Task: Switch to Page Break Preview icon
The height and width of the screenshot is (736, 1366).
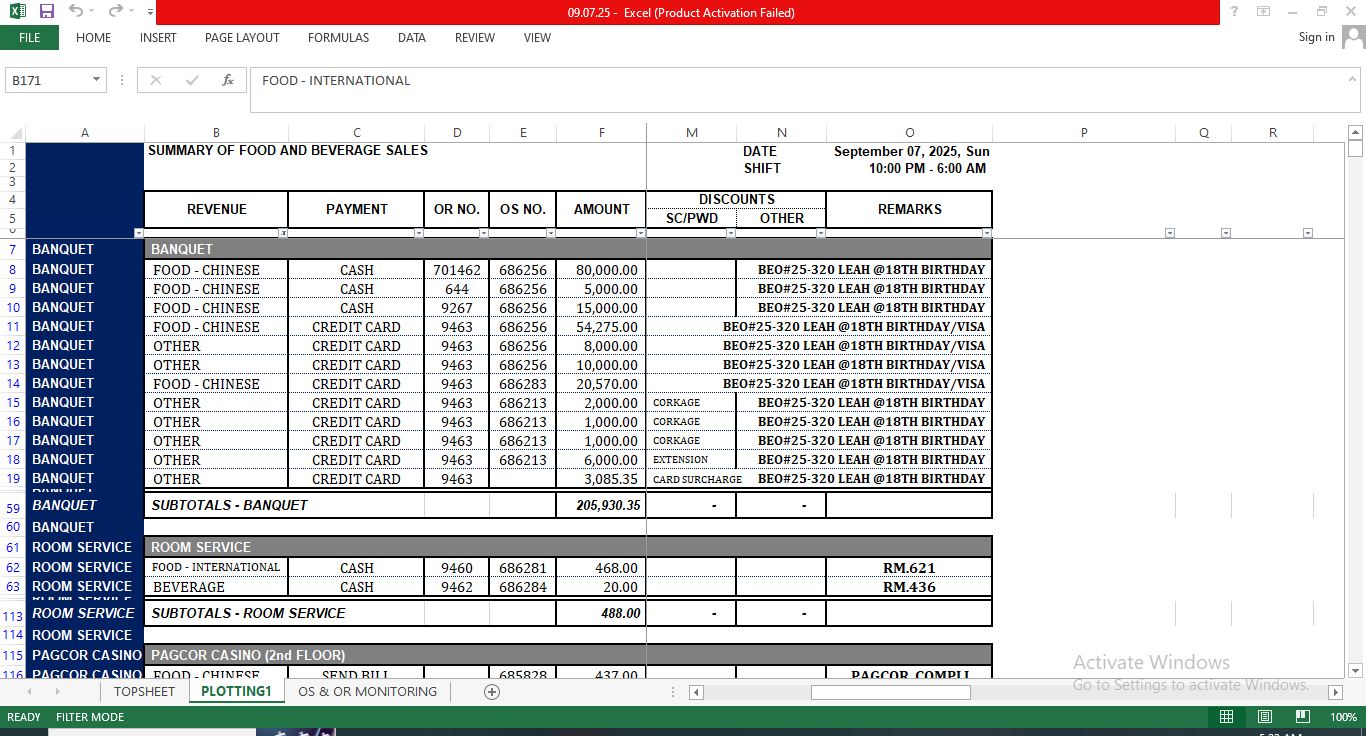Action: [1302, 717]
